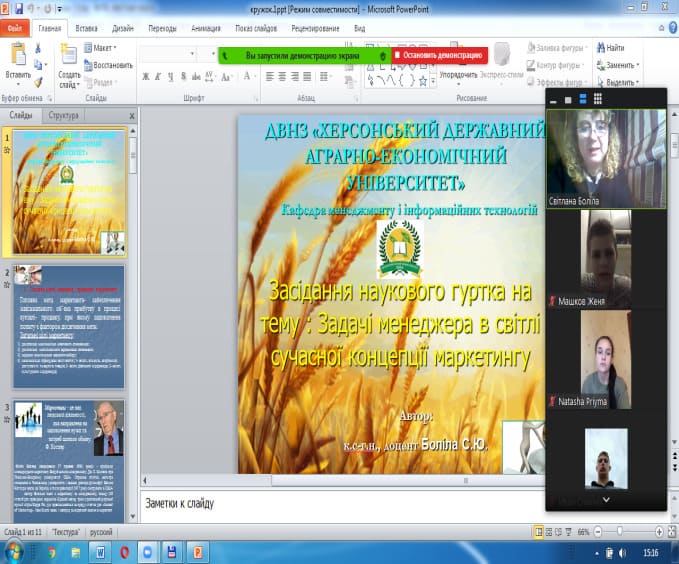This screenshot has height=564, width=679.
Task: Click the text columns icon in Абзац group
Action: pos(324,77)
